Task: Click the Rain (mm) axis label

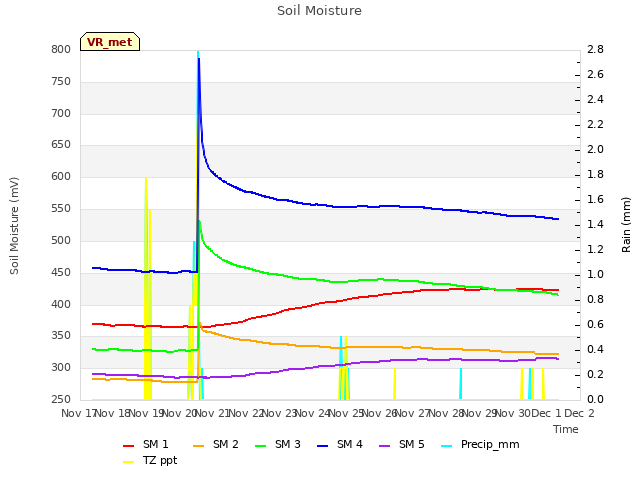Action: click(x=626, y=225)
